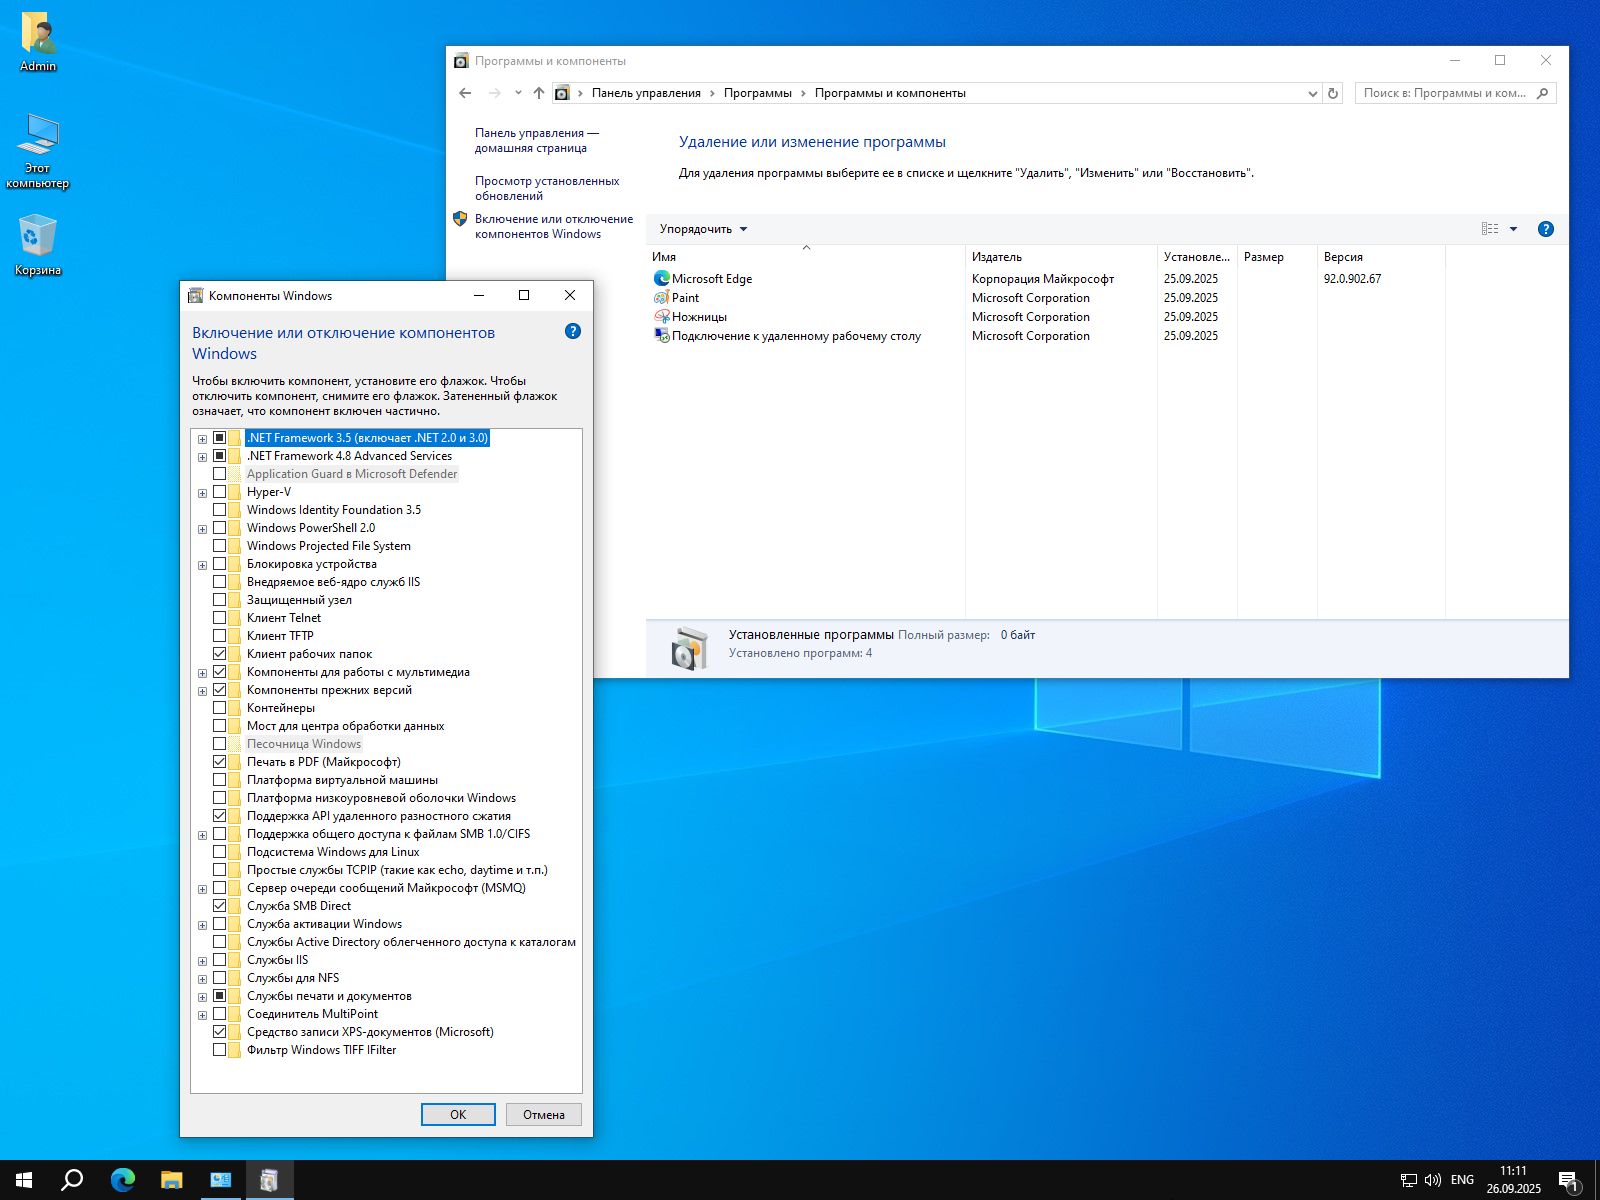
Task: Click the Cancel button in Components dialog
Action: pyautogui.click(x=543, y=1114)
